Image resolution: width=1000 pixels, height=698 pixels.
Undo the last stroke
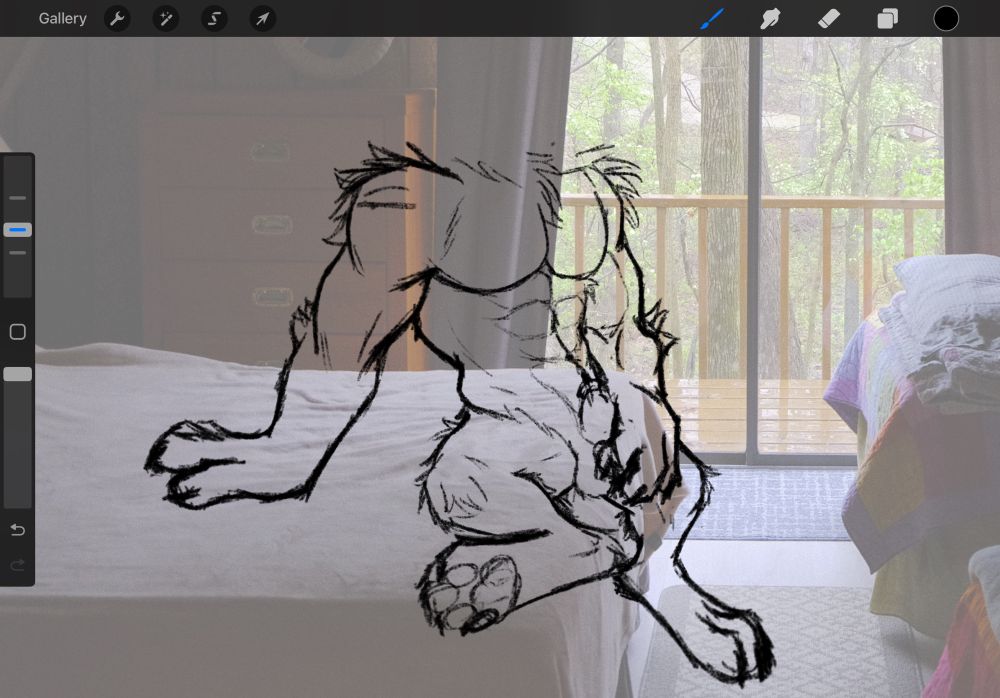click(x=18, y=530)
